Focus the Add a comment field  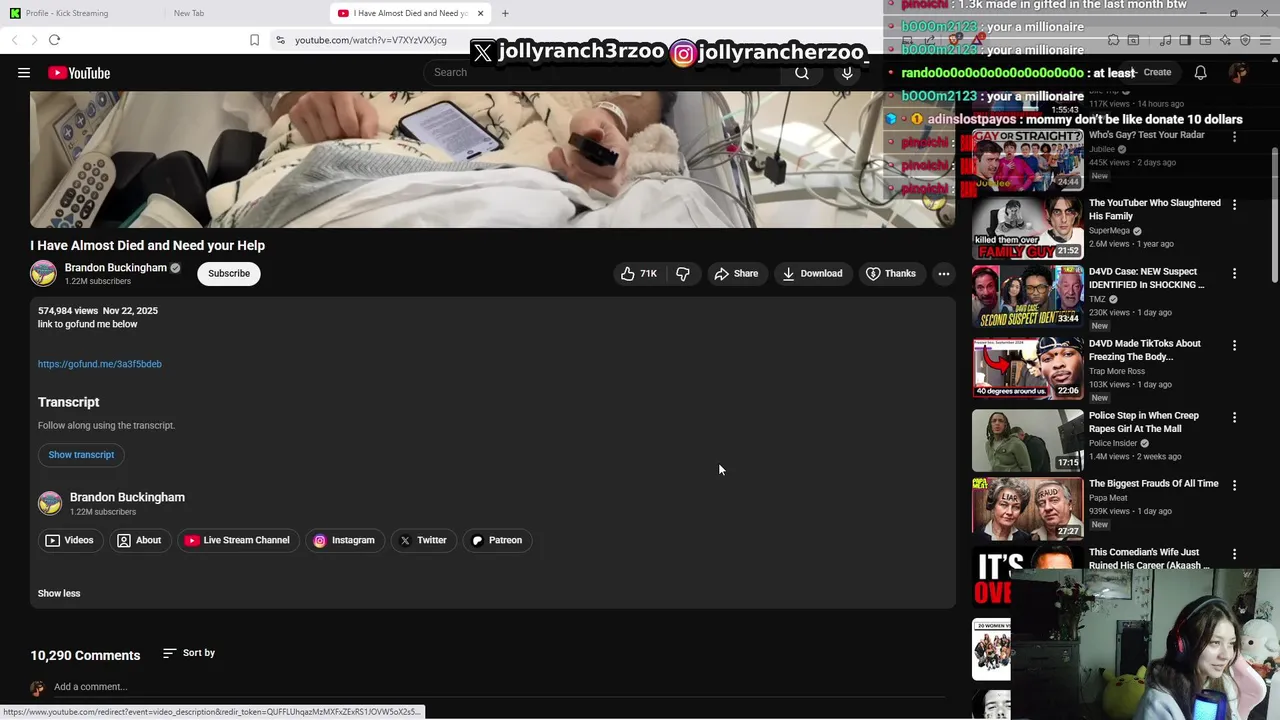498,687
